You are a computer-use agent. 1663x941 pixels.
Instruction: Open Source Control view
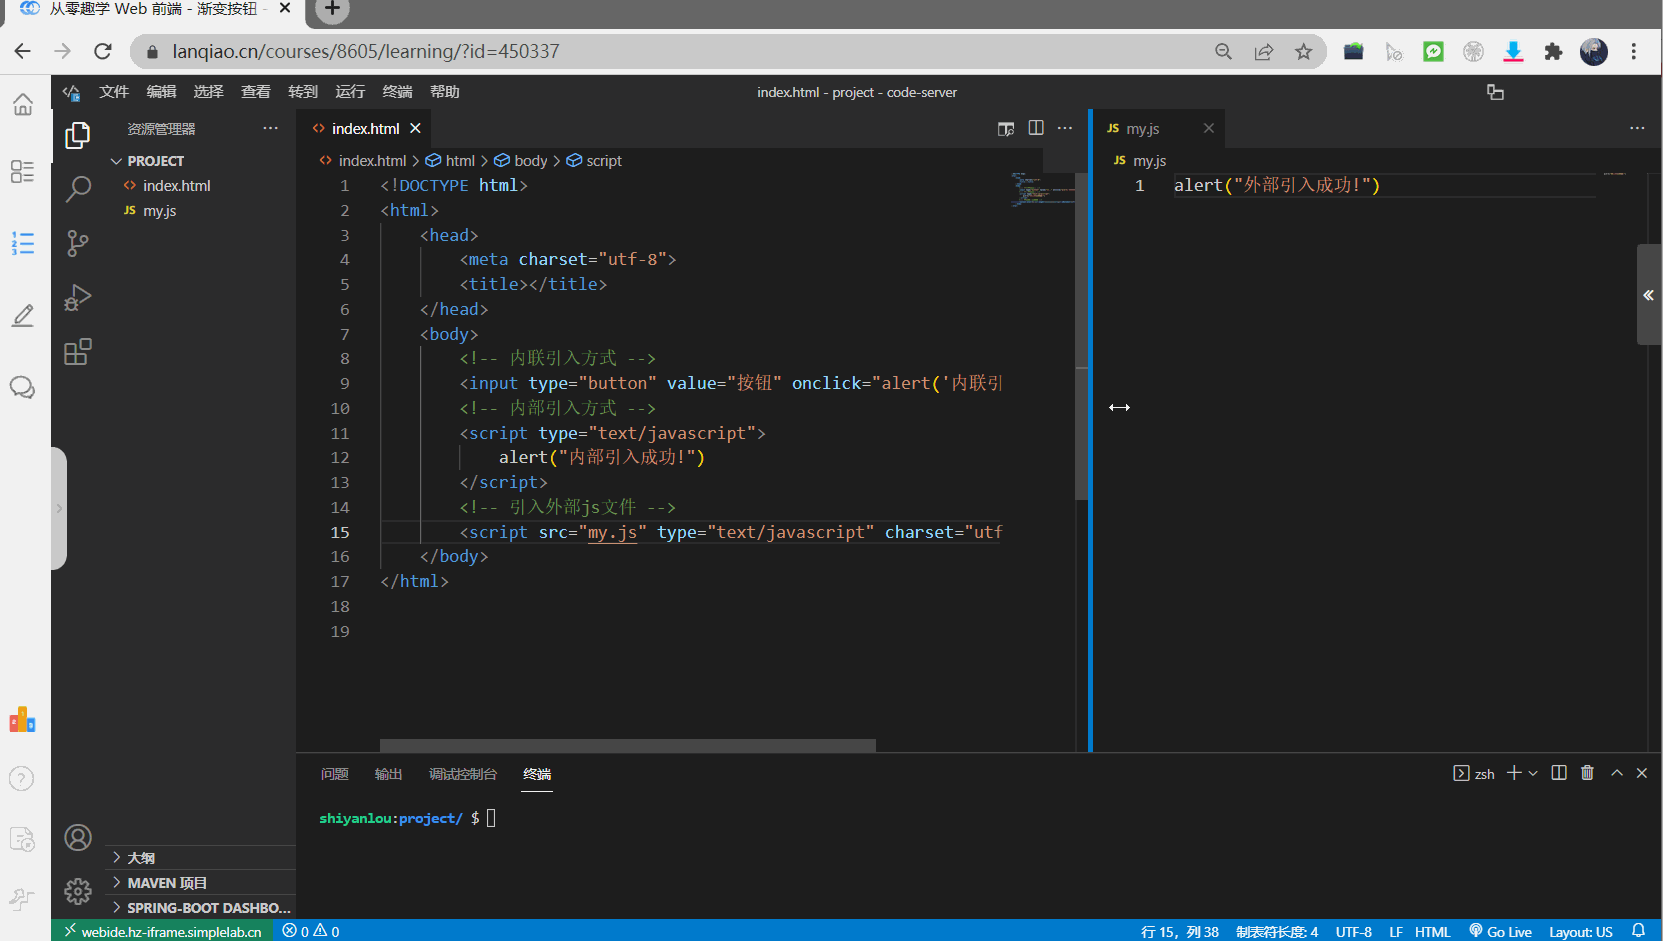coord(77,243)
